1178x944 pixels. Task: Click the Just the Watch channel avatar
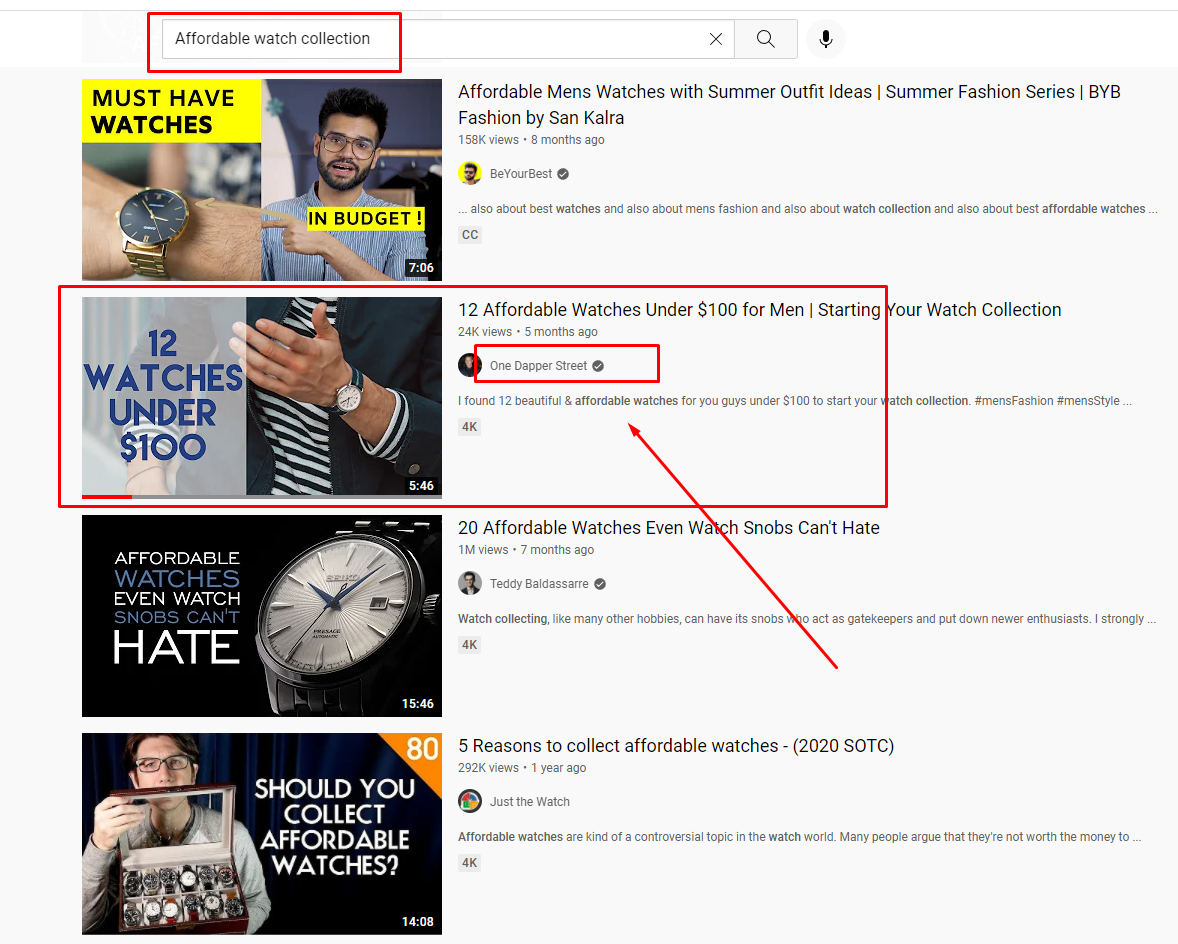[x=470, y=802]
